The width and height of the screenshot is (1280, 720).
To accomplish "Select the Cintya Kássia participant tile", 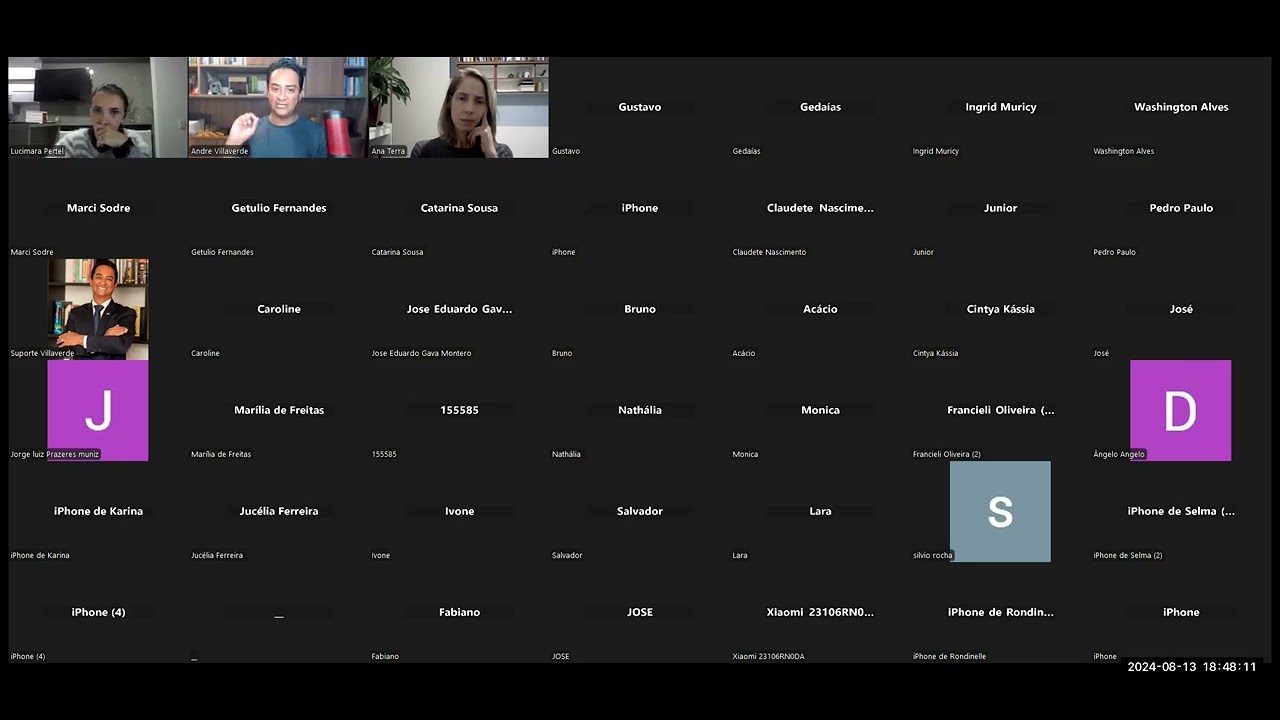I will pyautogui.click(x=1000, y=309).
